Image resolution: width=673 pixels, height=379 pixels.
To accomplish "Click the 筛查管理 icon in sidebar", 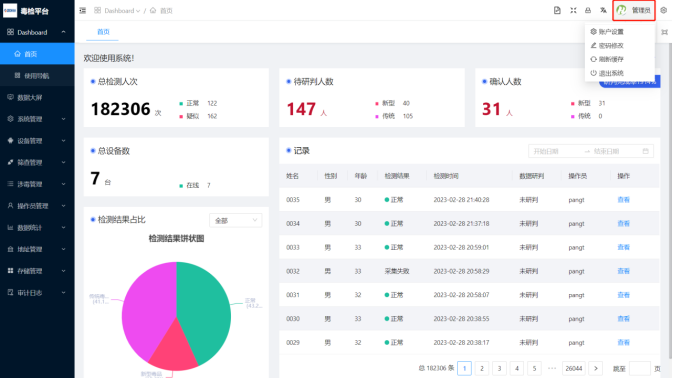I will (x=10, y=162).
